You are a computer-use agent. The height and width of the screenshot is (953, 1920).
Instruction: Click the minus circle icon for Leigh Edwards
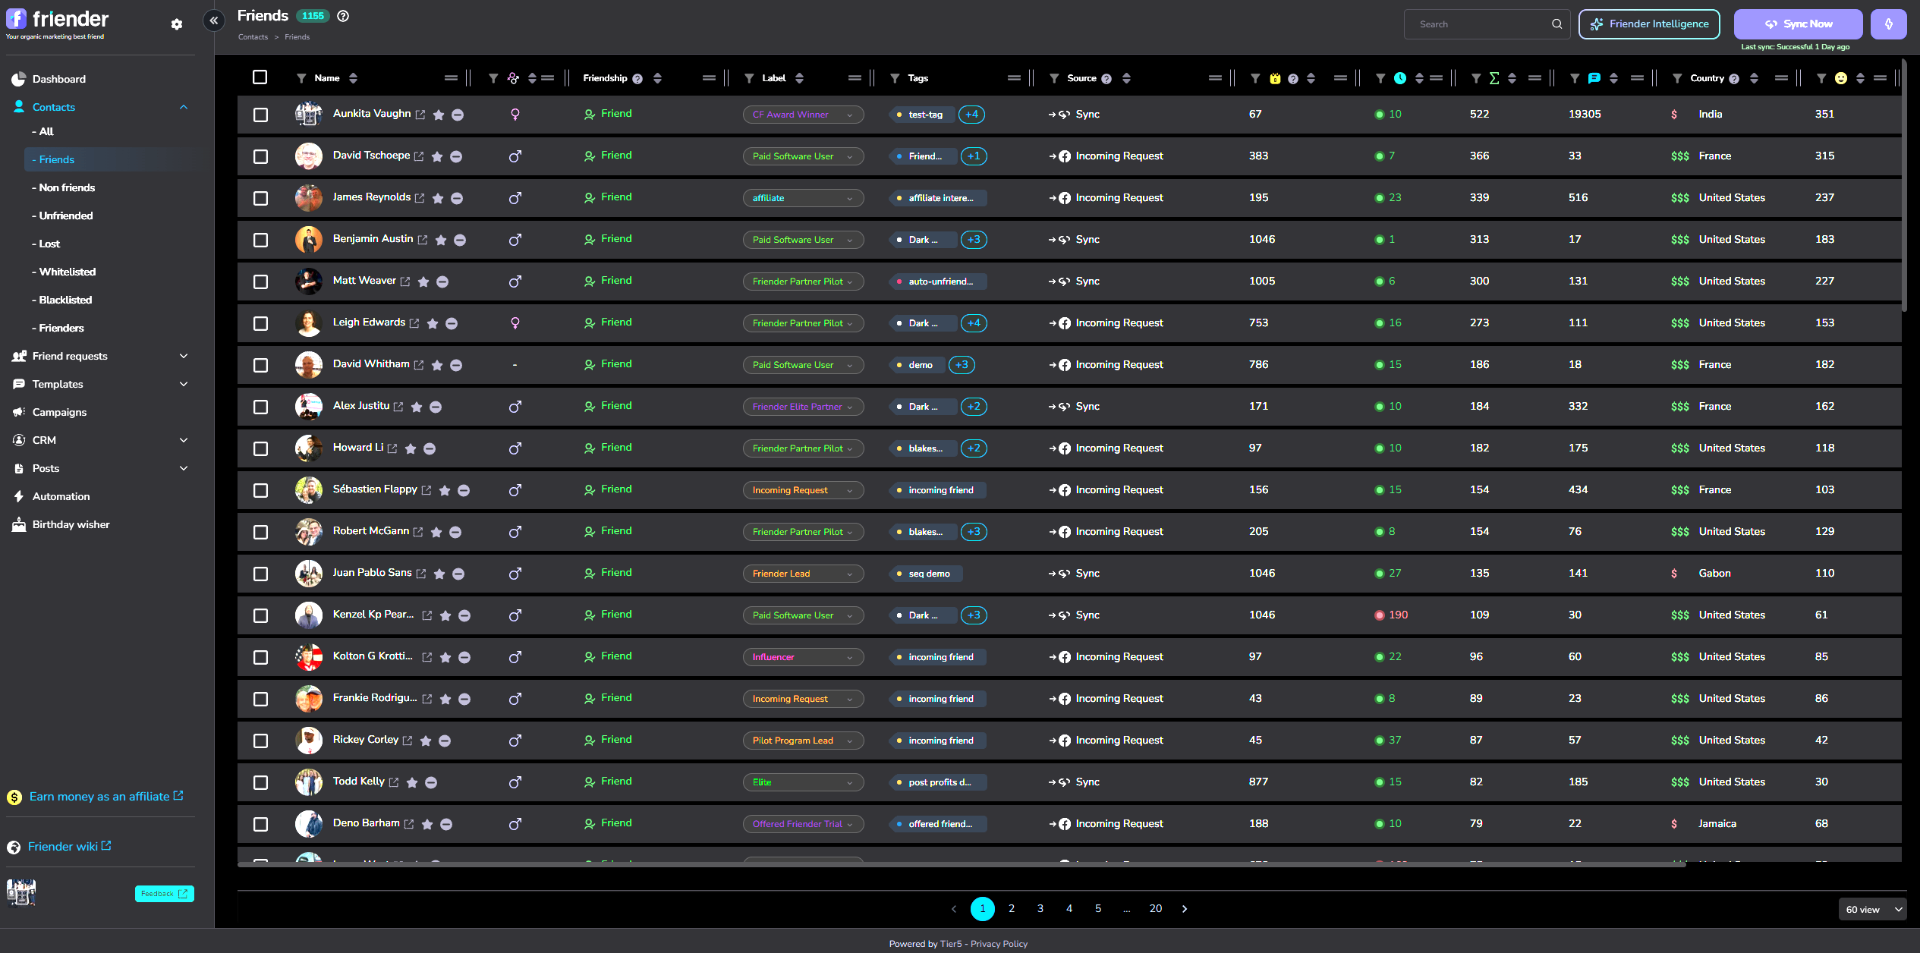(x=451, y=324)
